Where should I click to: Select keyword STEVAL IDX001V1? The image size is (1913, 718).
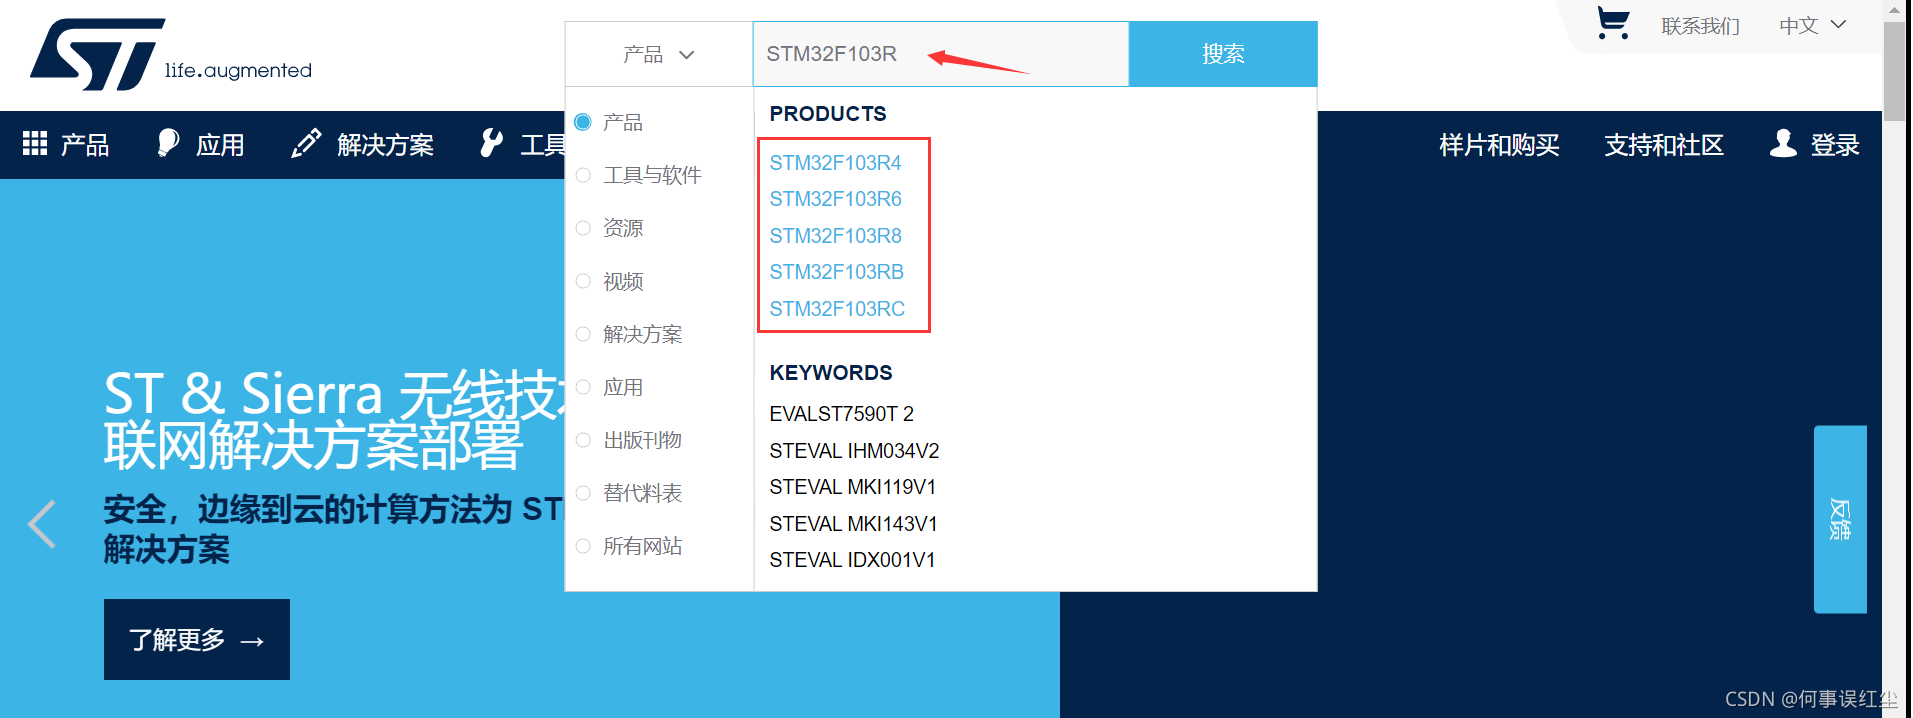(852, 560)
